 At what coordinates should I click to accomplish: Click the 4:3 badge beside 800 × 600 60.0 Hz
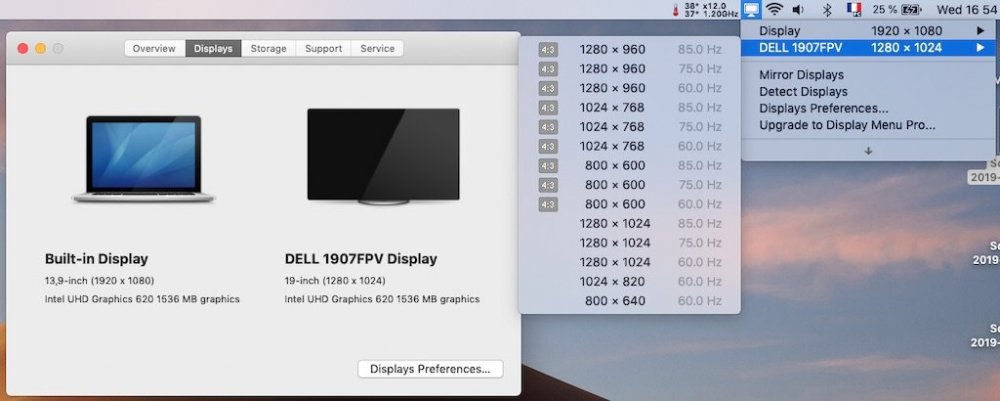(x=548, y=204)
